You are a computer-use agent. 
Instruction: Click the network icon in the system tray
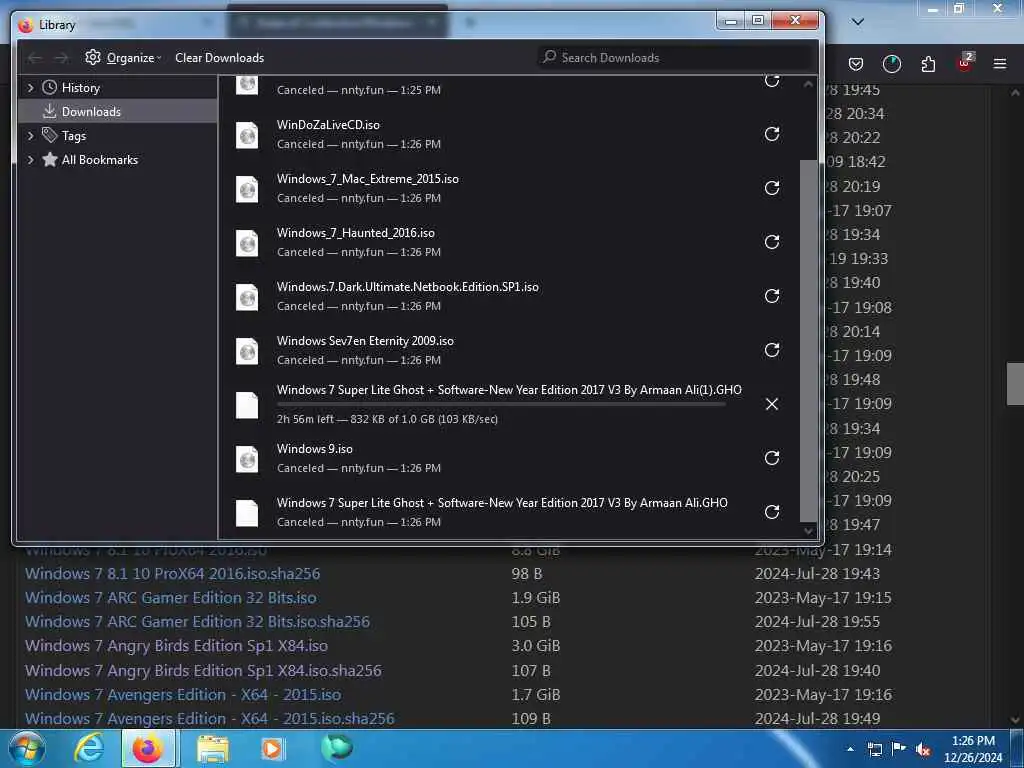click(875, 750)
